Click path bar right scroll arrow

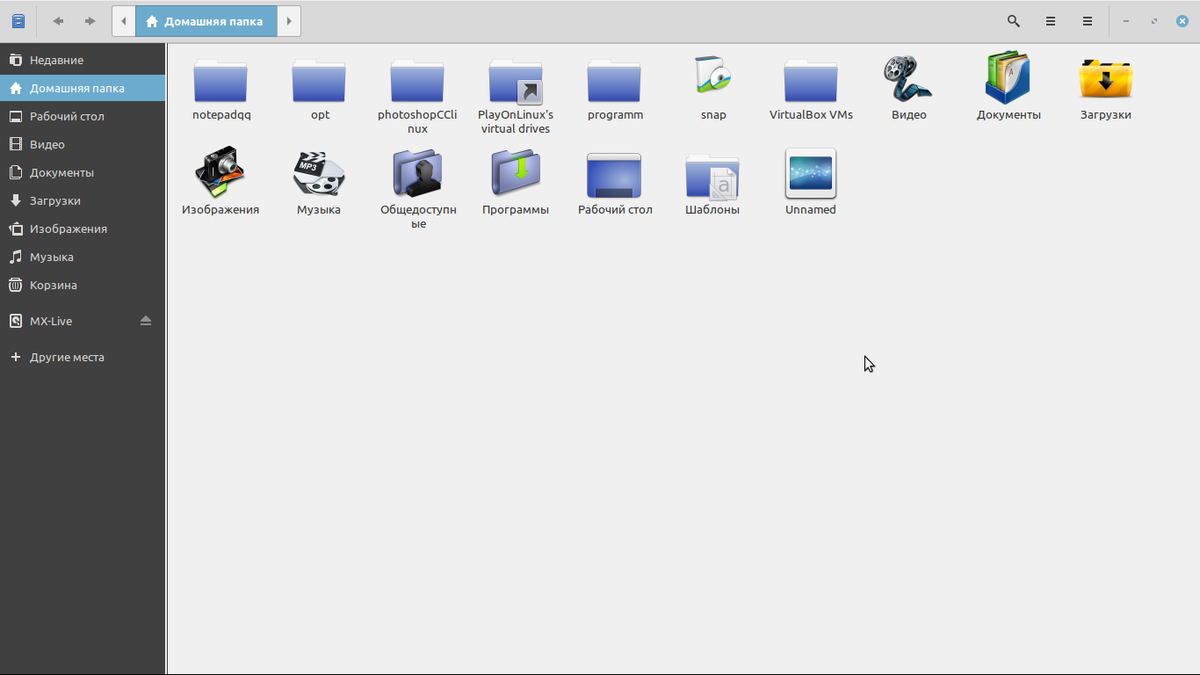click(x=288, y=21)
